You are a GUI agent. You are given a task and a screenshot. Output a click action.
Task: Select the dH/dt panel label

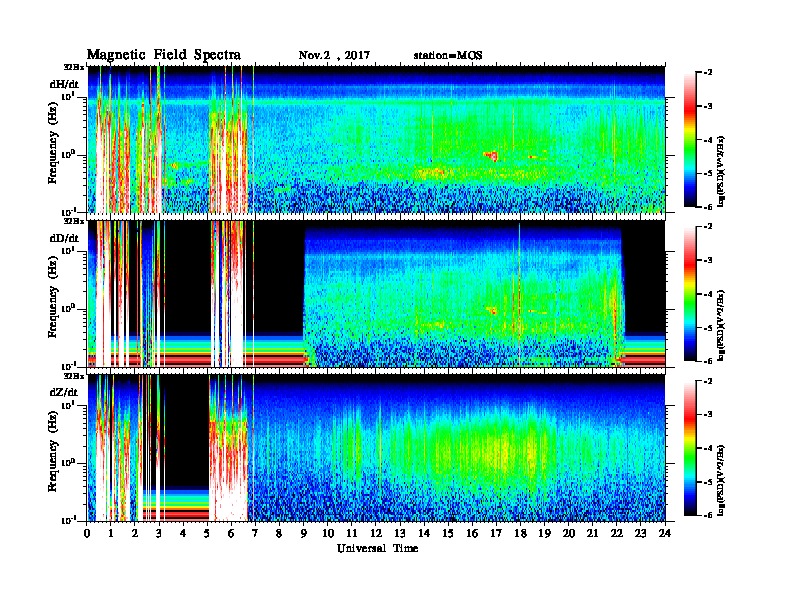click(x=65, y=84)
